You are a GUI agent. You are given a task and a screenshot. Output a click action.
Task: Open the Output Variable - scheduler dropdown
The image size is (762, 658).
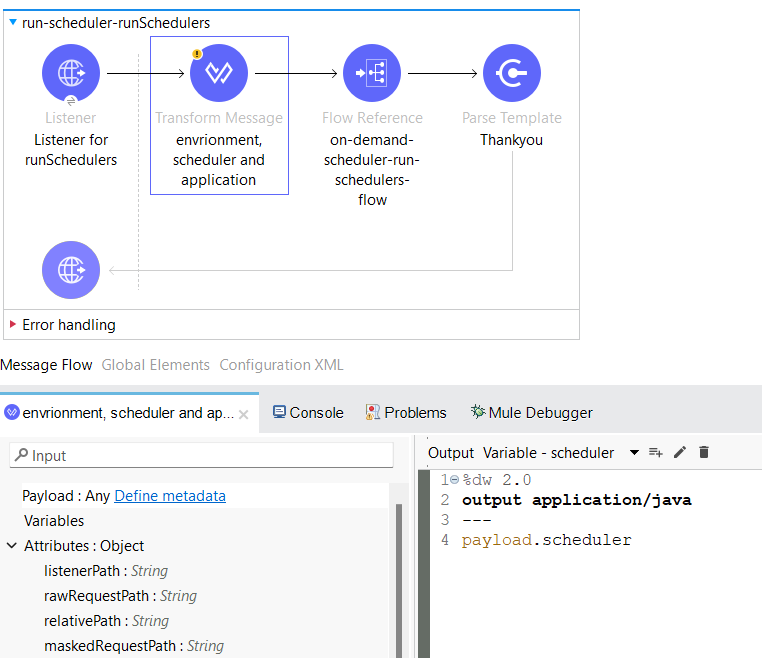pos(634,453)
